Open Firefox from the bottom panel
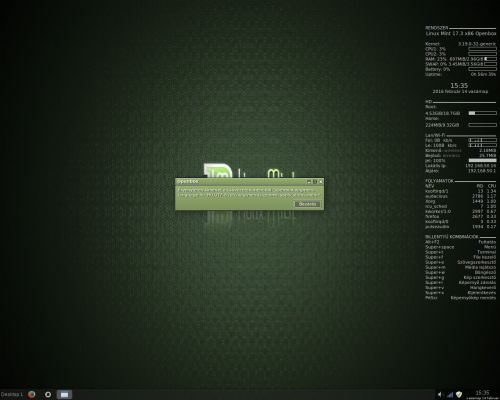Screen dimensions: 500x400 coord(32,394)
